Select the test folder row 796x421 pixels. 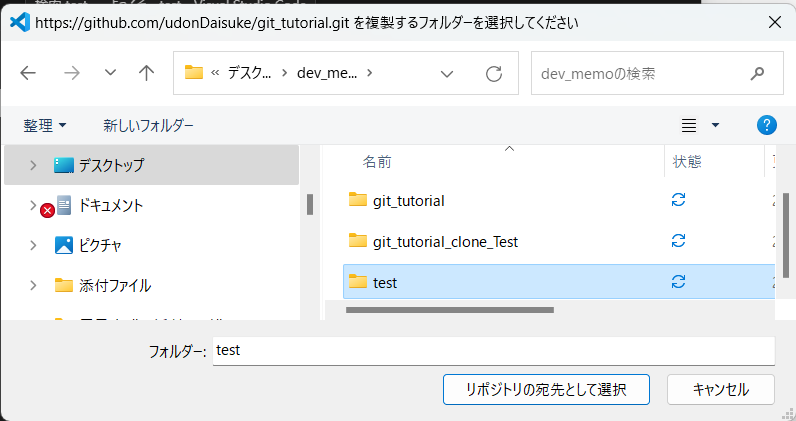(559, 281)
